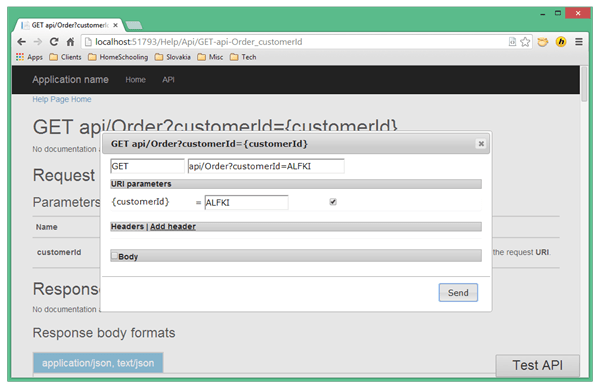Click the GET method input field
600x390 pixels.
(x=147, y=166)
